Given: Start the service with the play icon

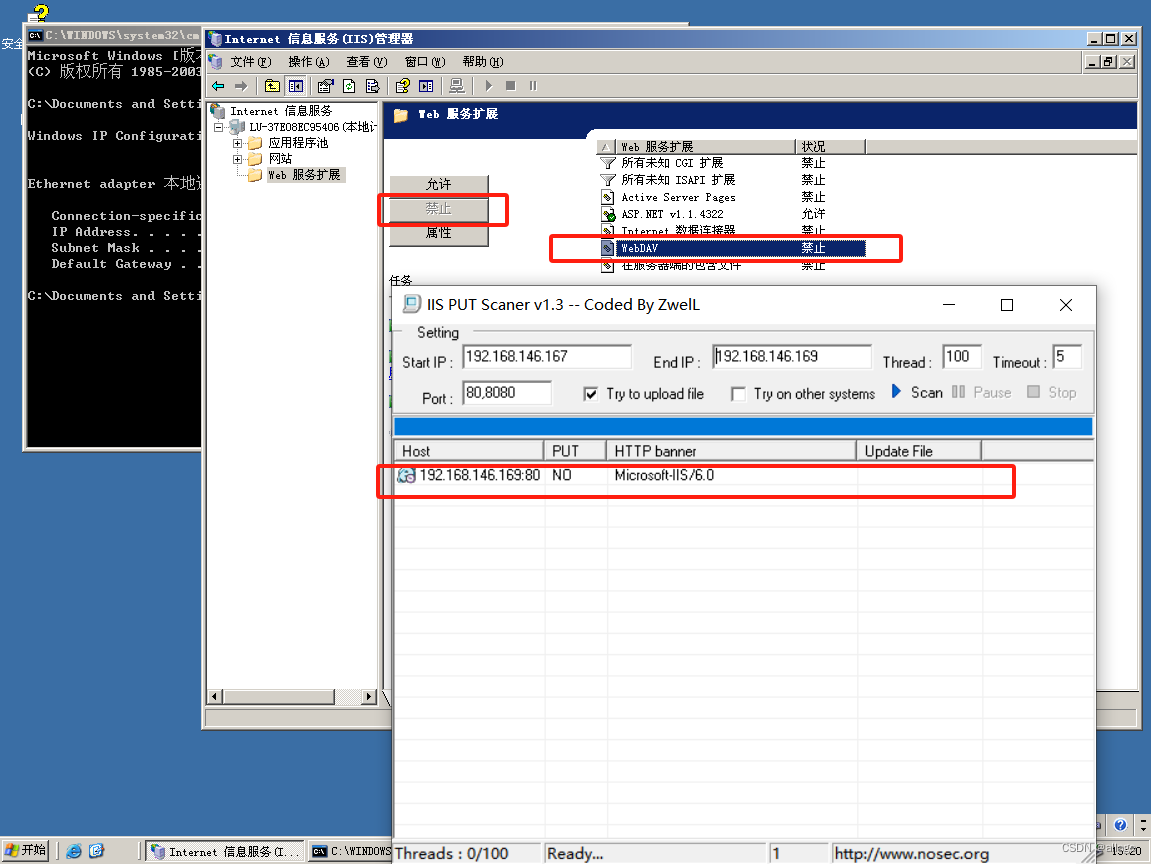Looking at the screenshot, I should (x=488, y=86).
